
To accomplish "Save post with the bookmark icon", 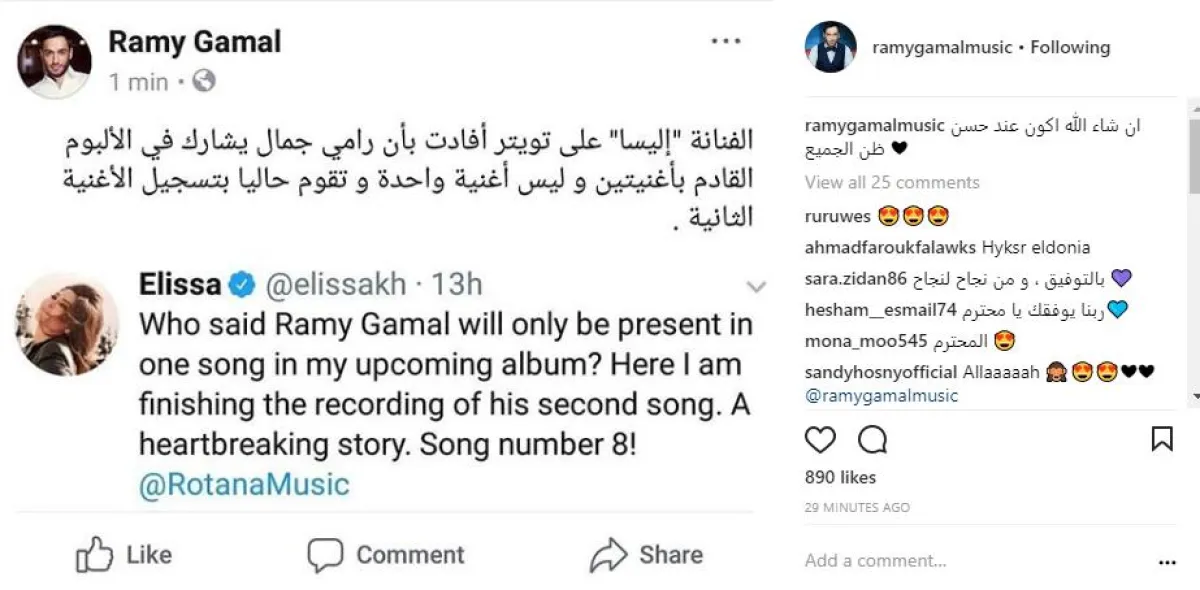I will pos(1161,439).
